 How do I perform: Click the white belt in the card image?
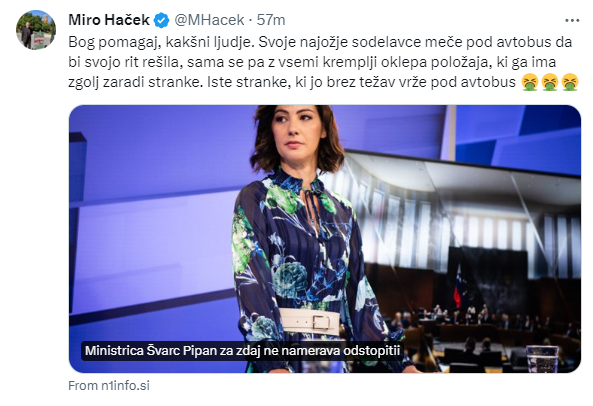click(309, 321)
